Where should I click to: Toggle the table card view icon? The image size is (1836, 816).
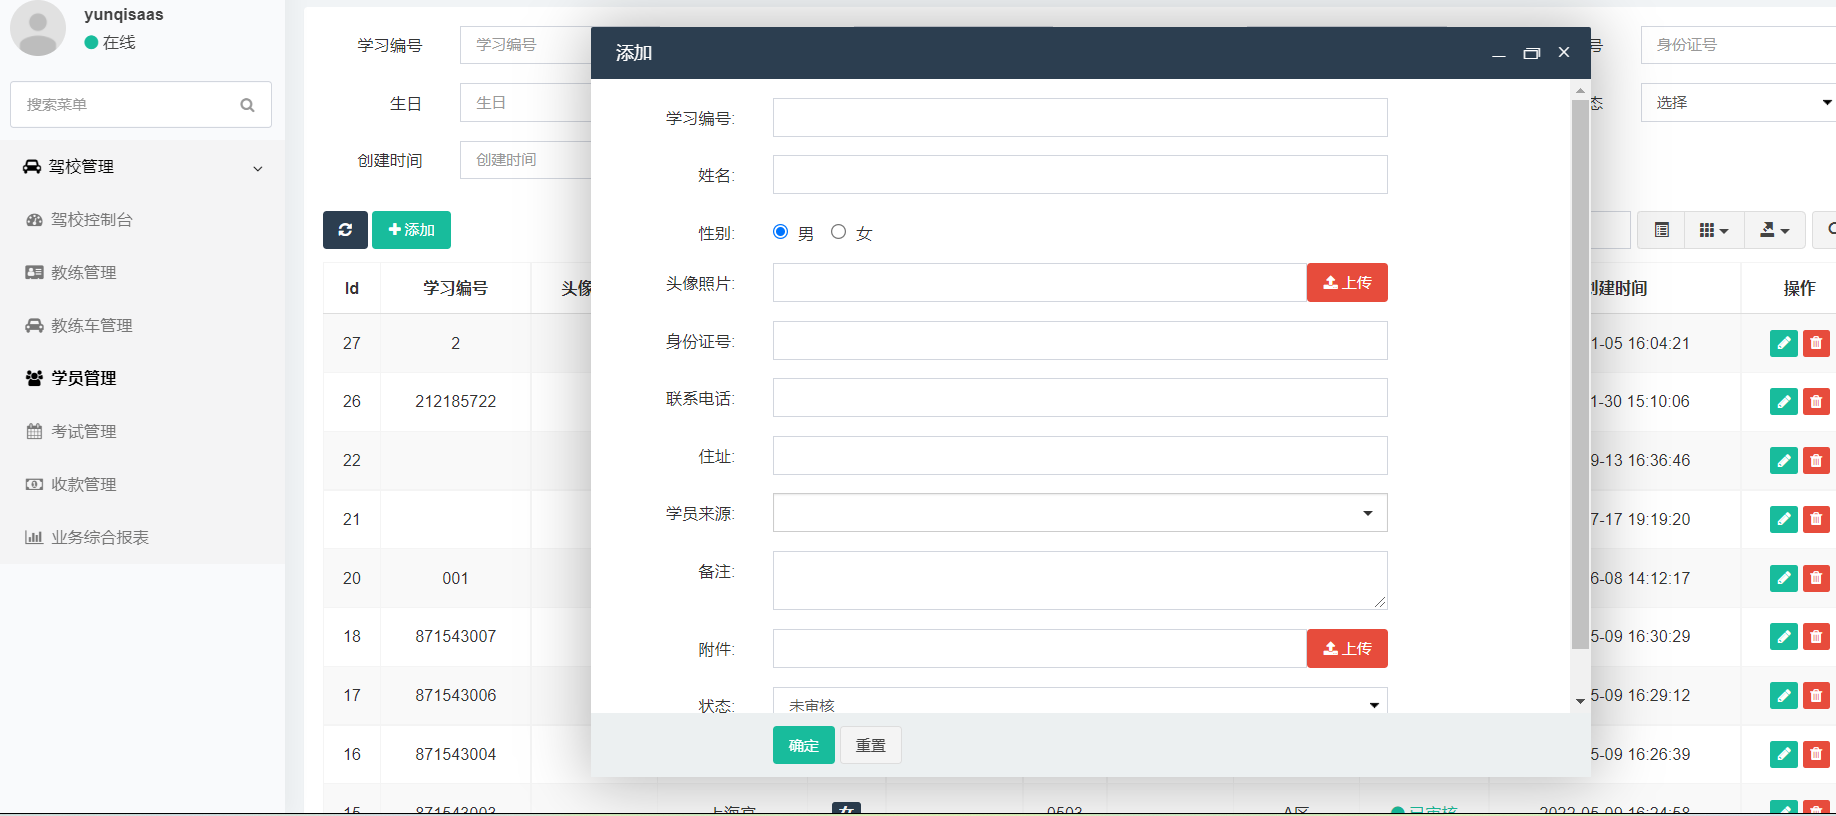pyautogui.click(x=1661, y=230)
